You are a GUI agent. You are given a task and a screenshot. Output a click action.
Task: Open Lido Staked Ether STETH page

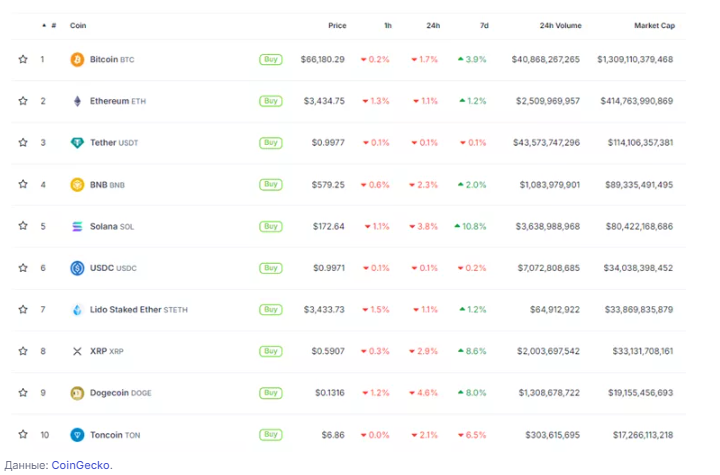(x=139, y=310)
